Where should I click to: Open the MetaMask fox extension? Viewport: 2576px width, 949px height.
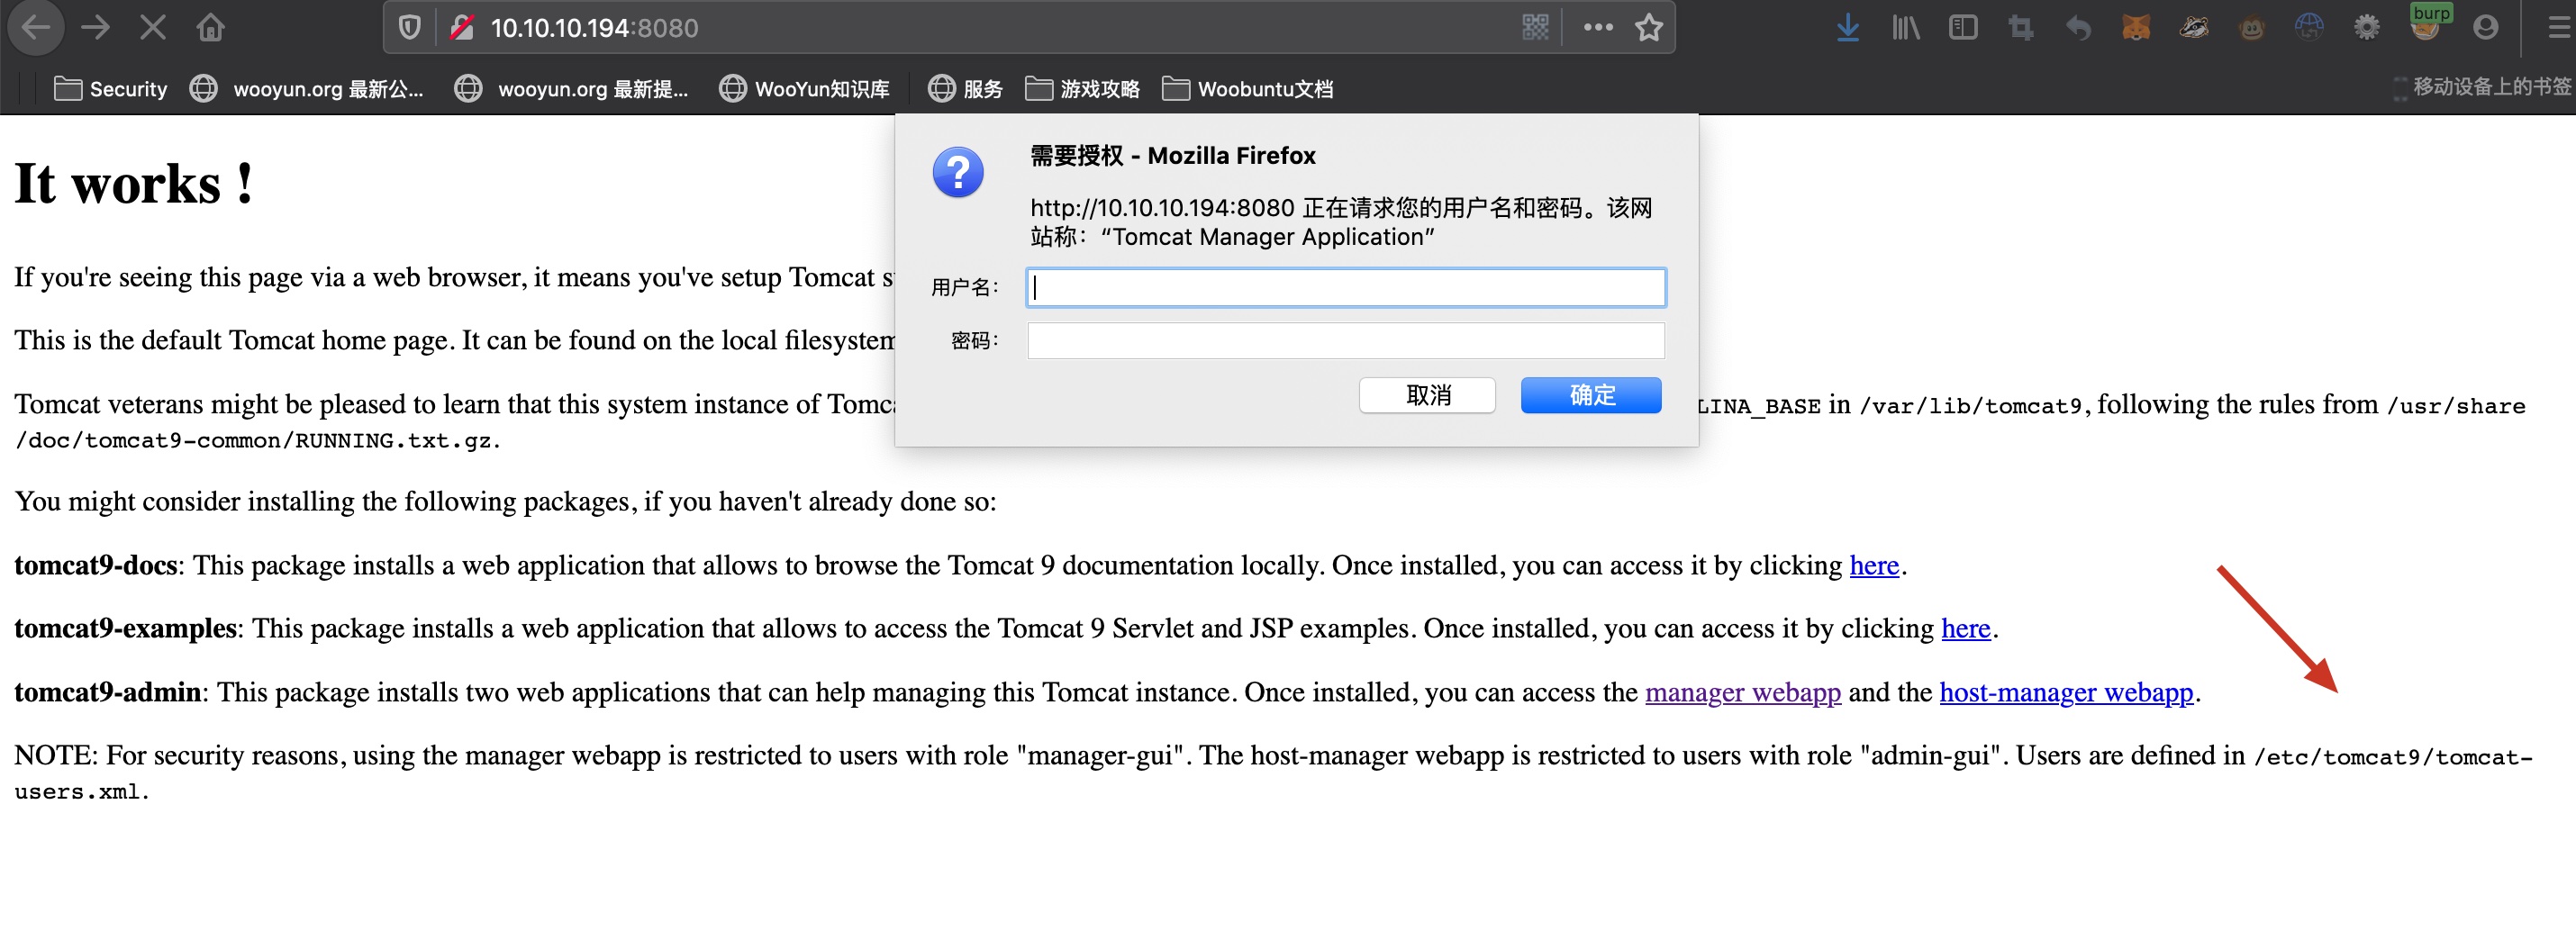(x=2136, y=28)
